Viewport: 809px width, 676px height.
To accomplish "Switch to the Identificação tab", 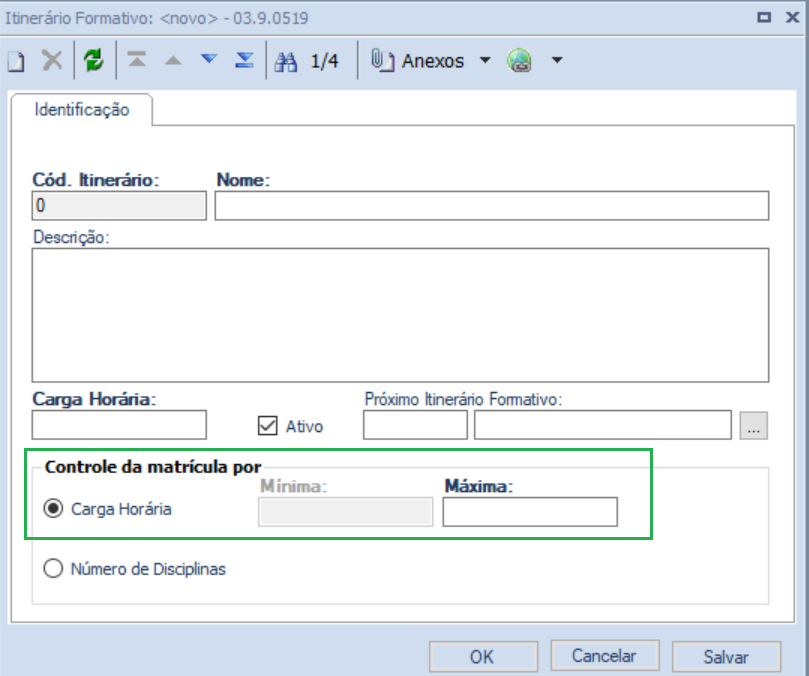I will point(82,110).
